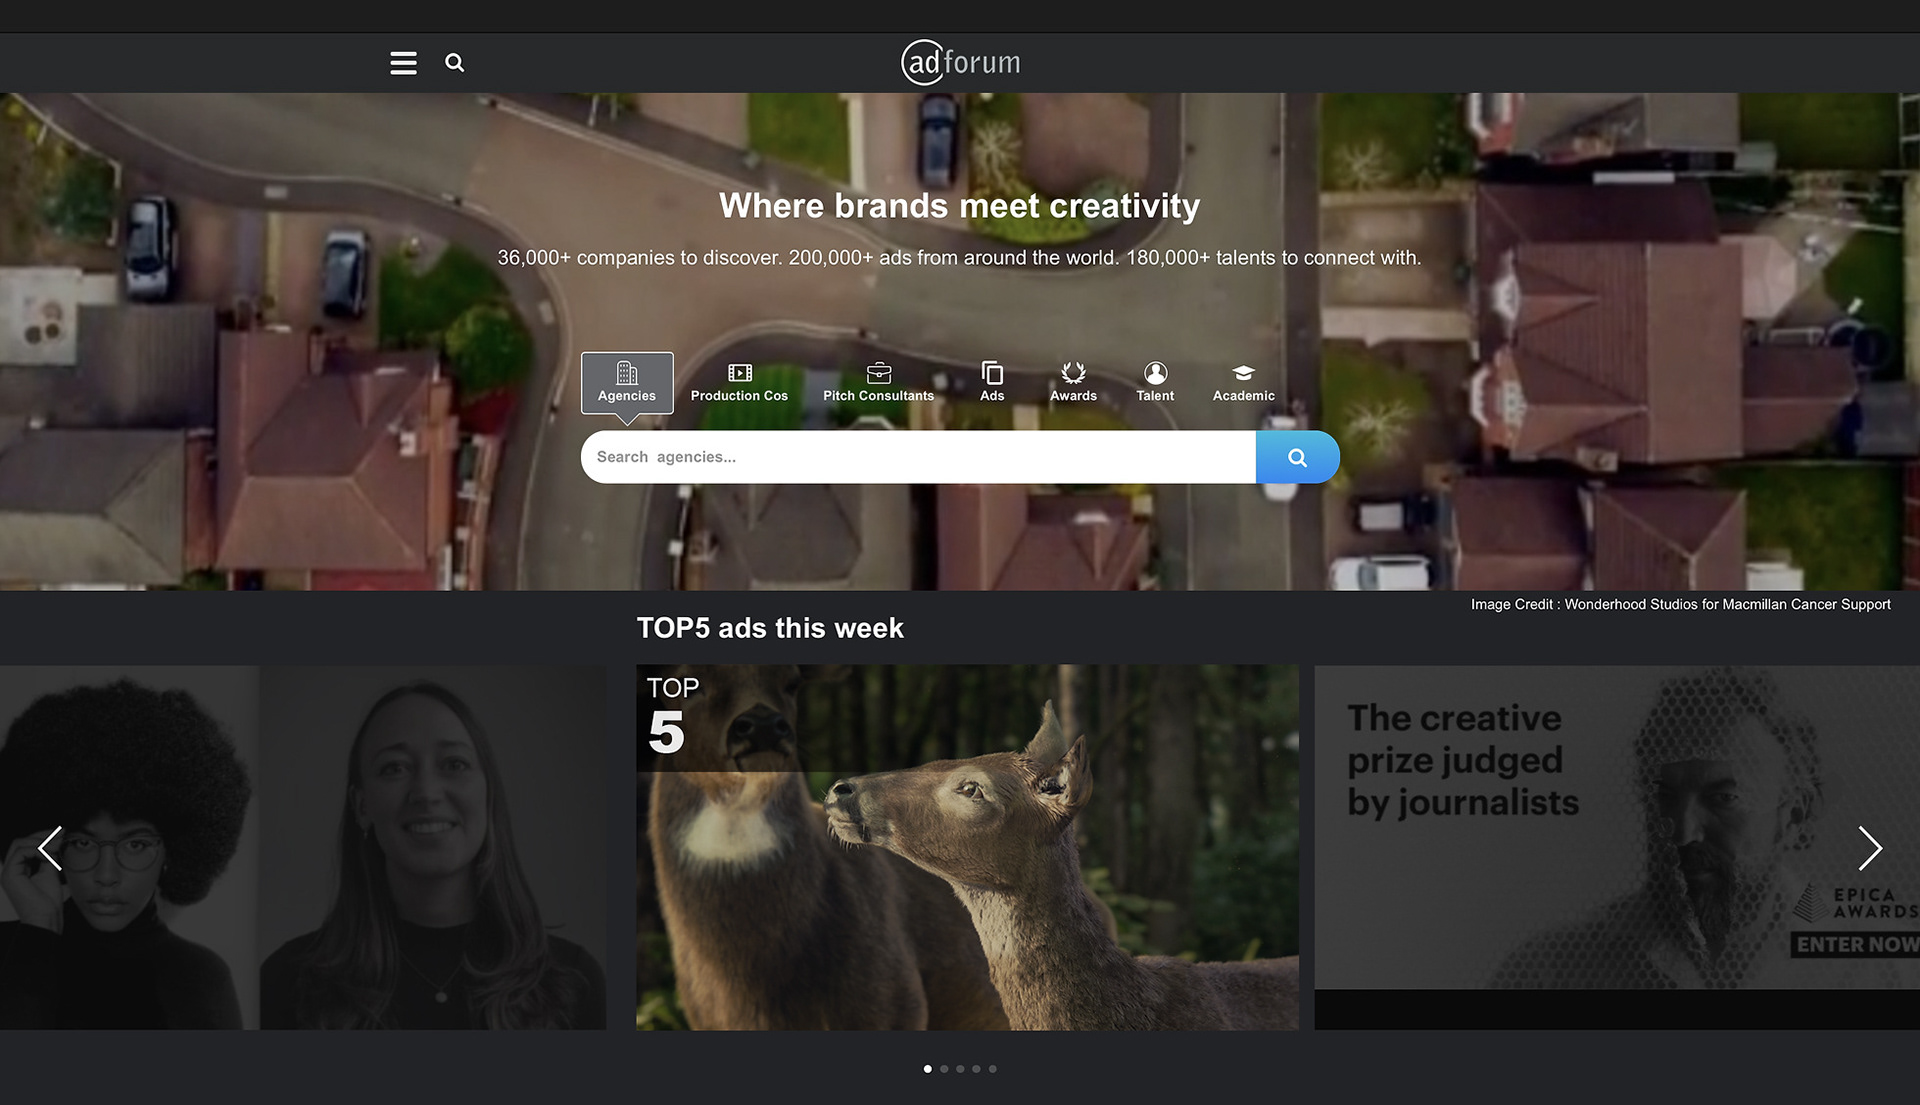Jump to third carousel pagination dot
This screenshot has height=1105, width=1920.
point(960,1069)
